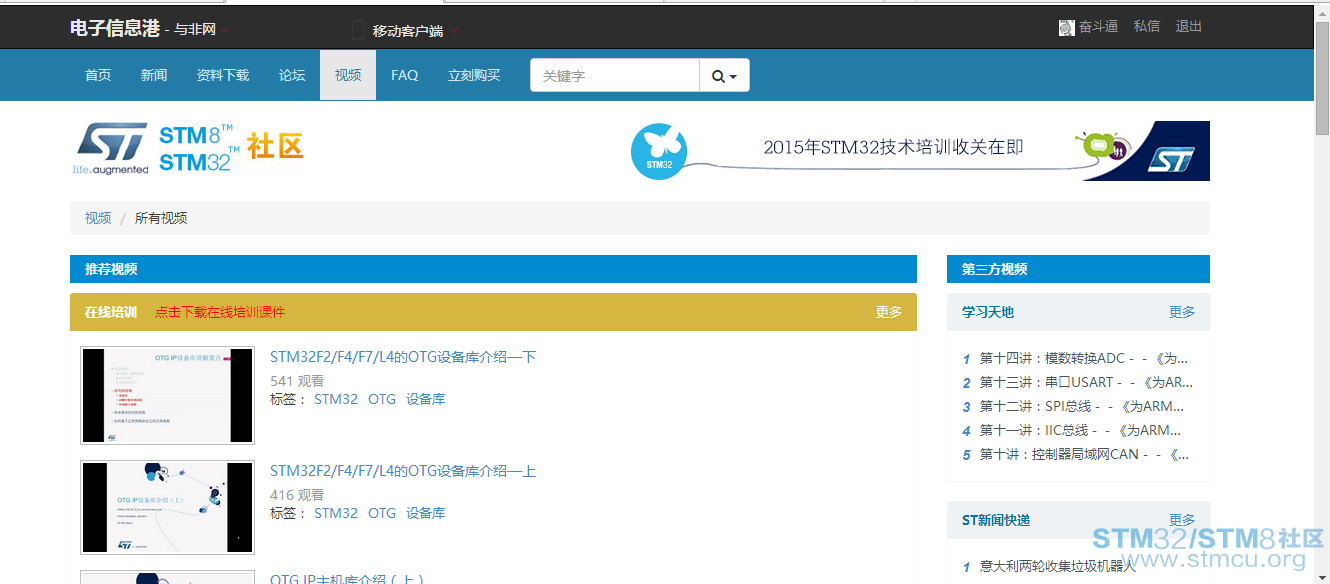The height and width of the screenshot is (584, 1330).
Task: Click the ST STM8 STM32 社区 logo
Action: click(189, 148)
